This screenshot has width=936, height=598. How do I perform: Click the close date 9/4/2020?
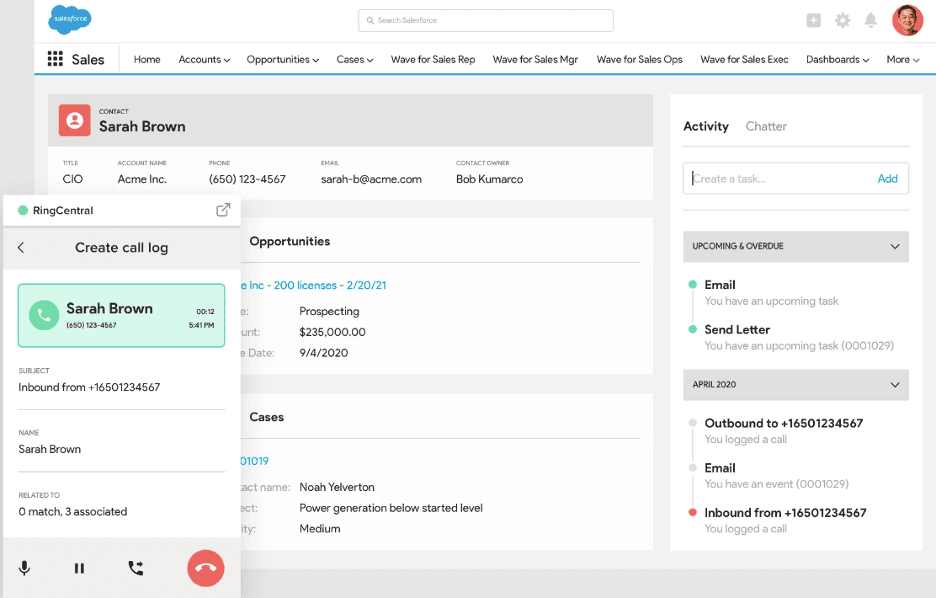click(324, 353)
